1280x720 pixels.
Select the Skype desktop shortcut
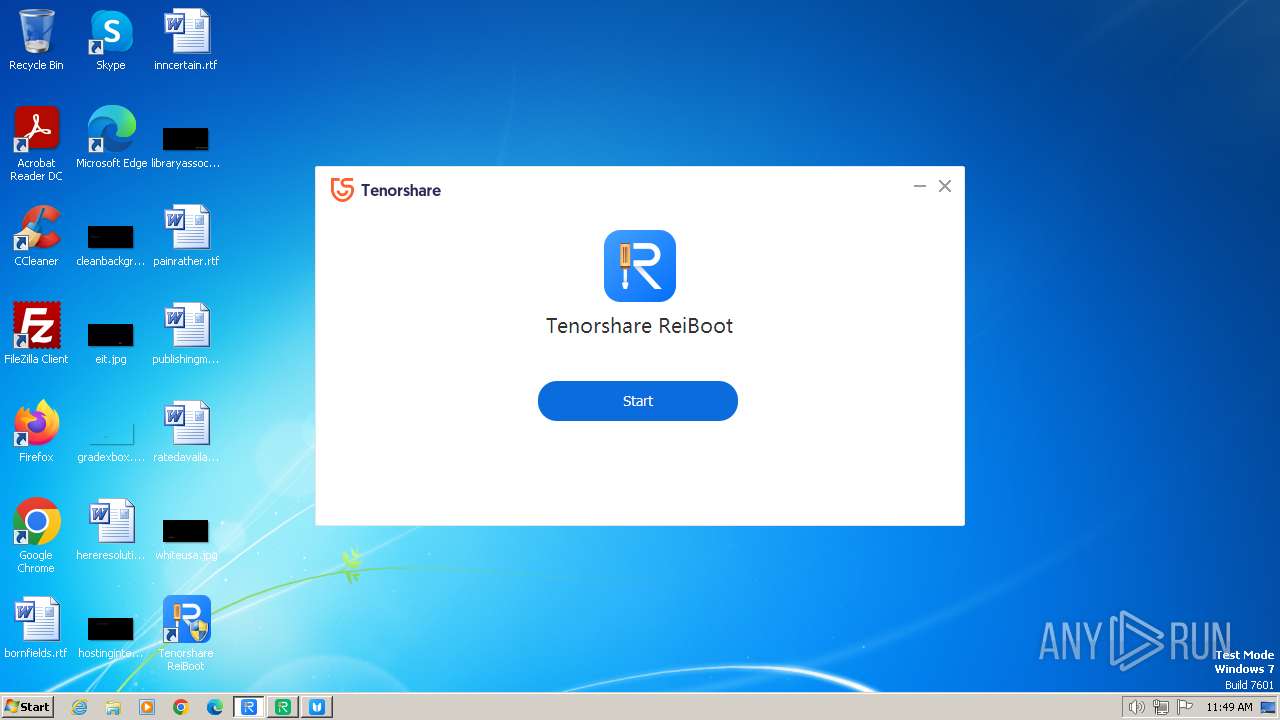[111, 40]
